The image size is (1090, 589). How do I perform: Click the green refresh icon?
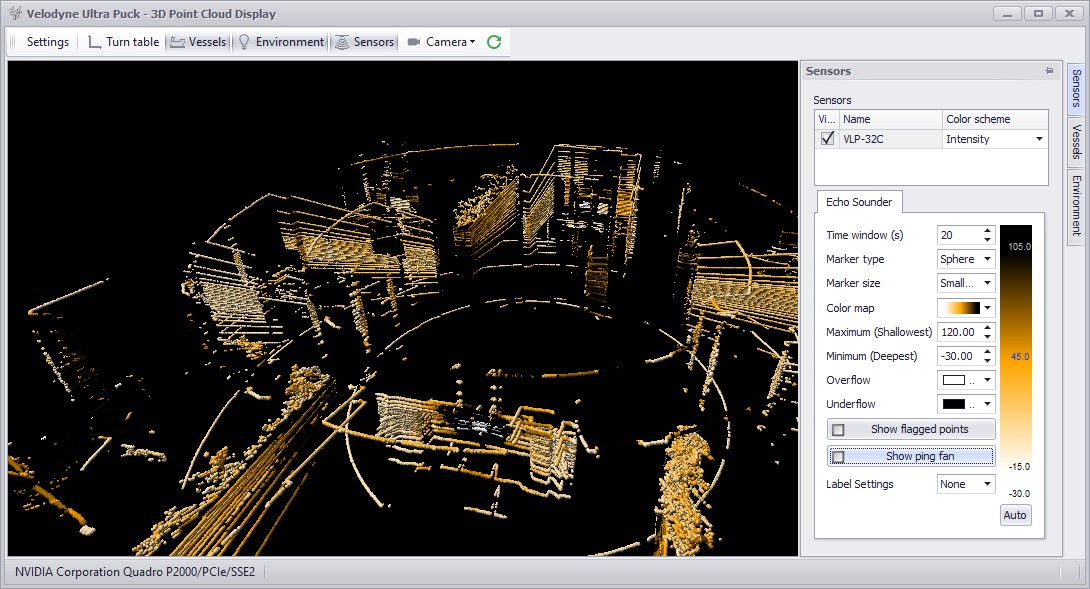point(494,42)
